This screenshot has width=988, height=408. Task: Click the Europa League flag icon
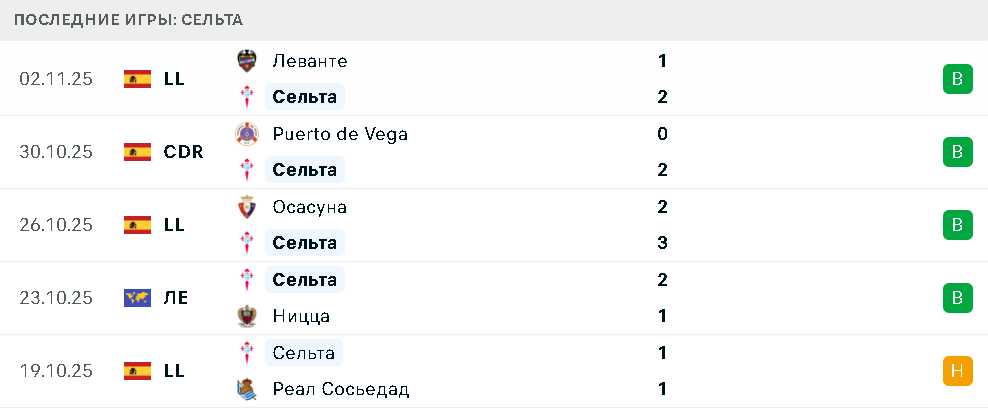click(x=137, y=298)
